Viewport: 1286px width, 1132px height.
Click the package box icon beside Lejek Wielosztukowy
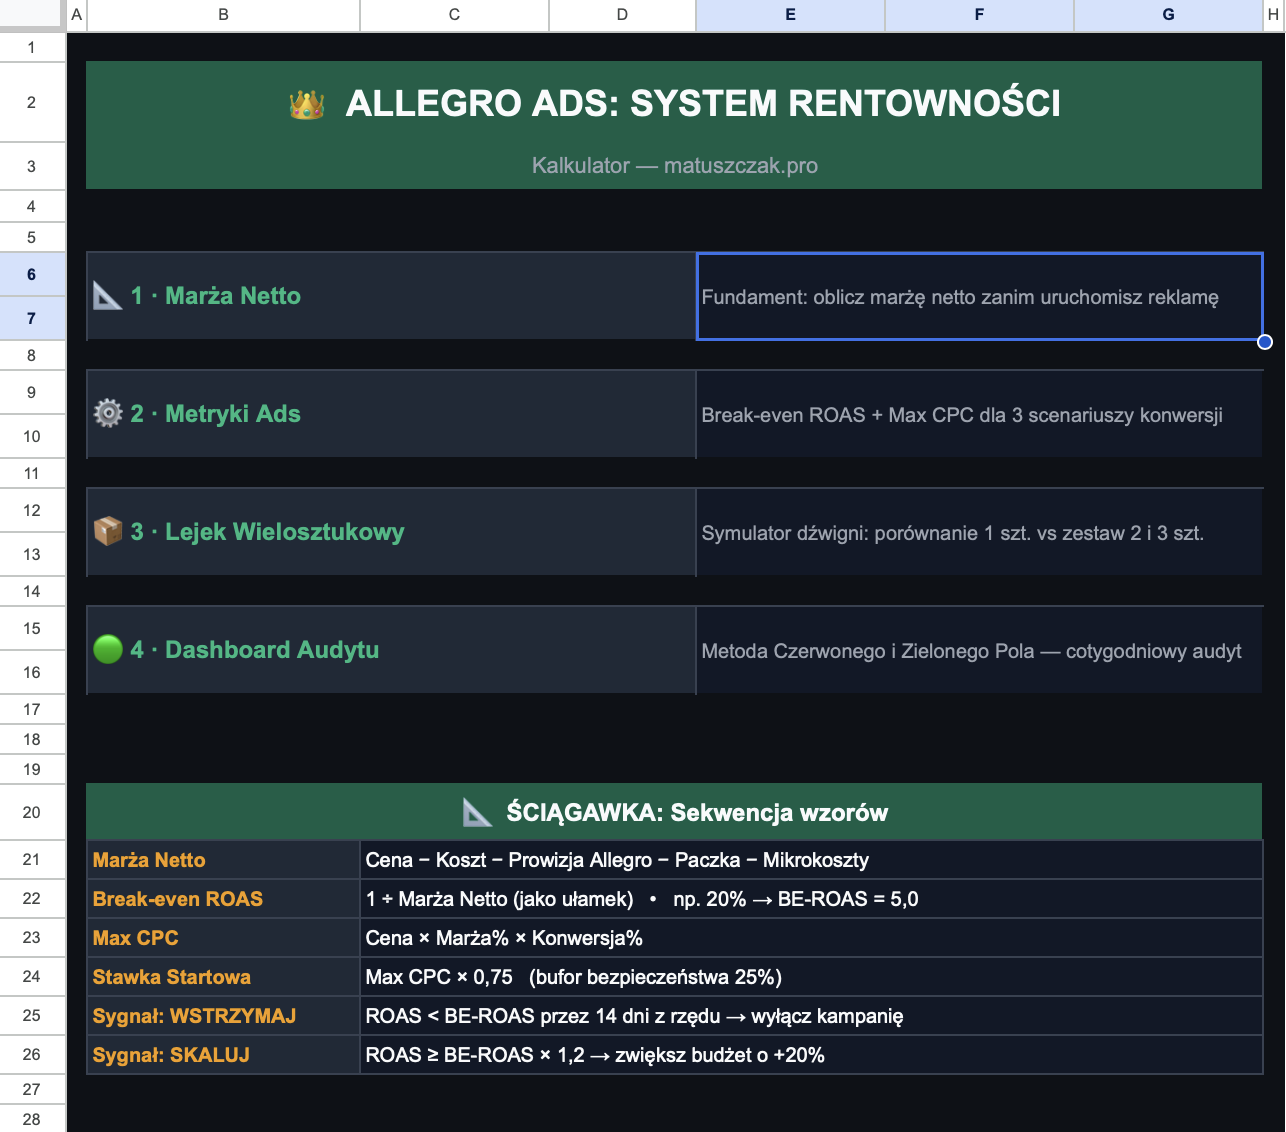point(108,531)
